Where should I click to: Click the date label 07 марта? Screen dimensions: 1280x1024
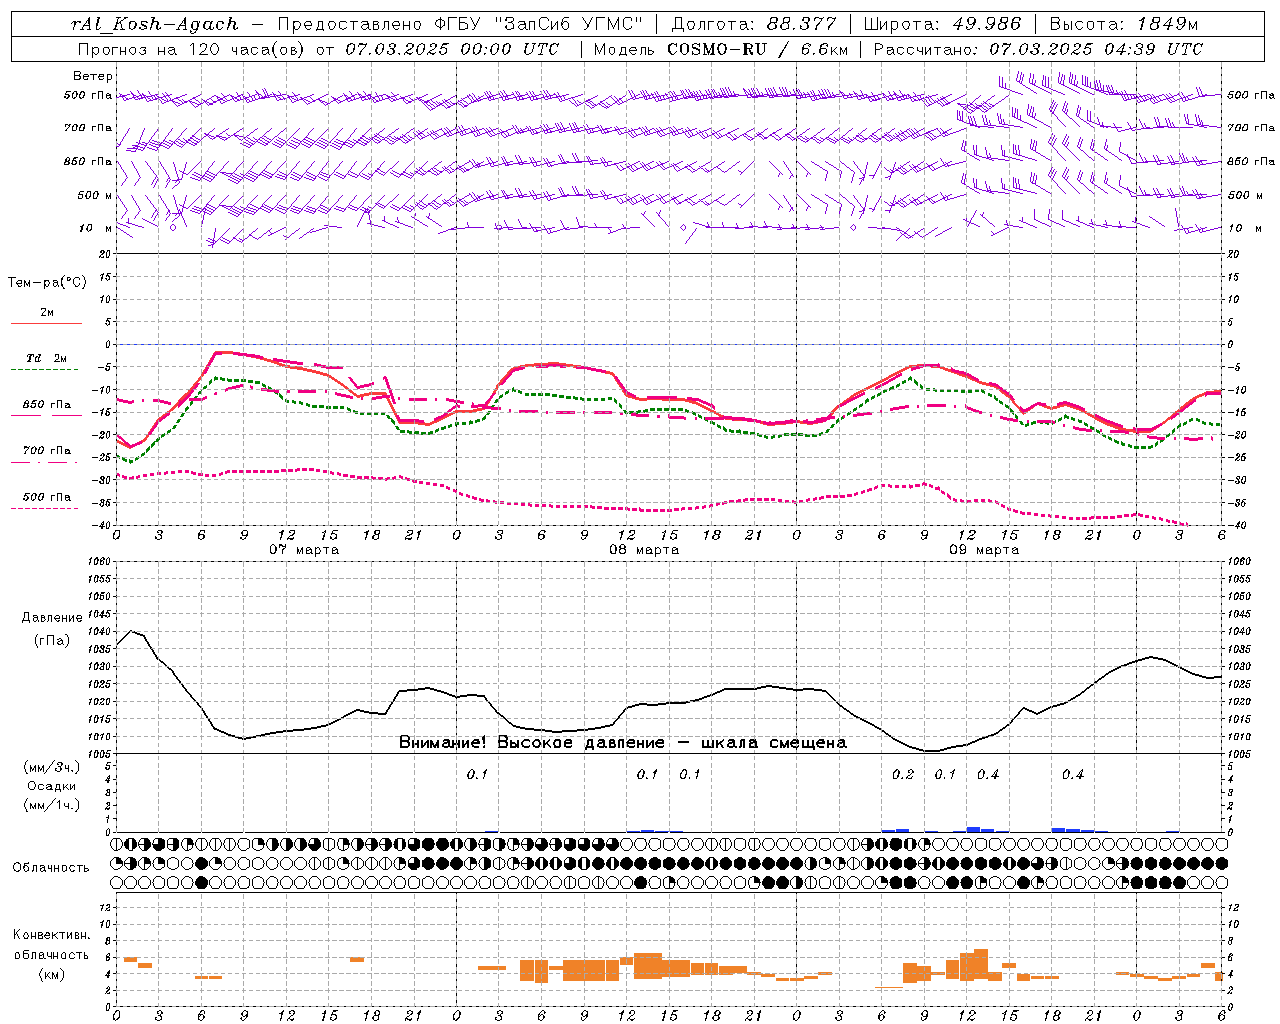tap(304, 550)
